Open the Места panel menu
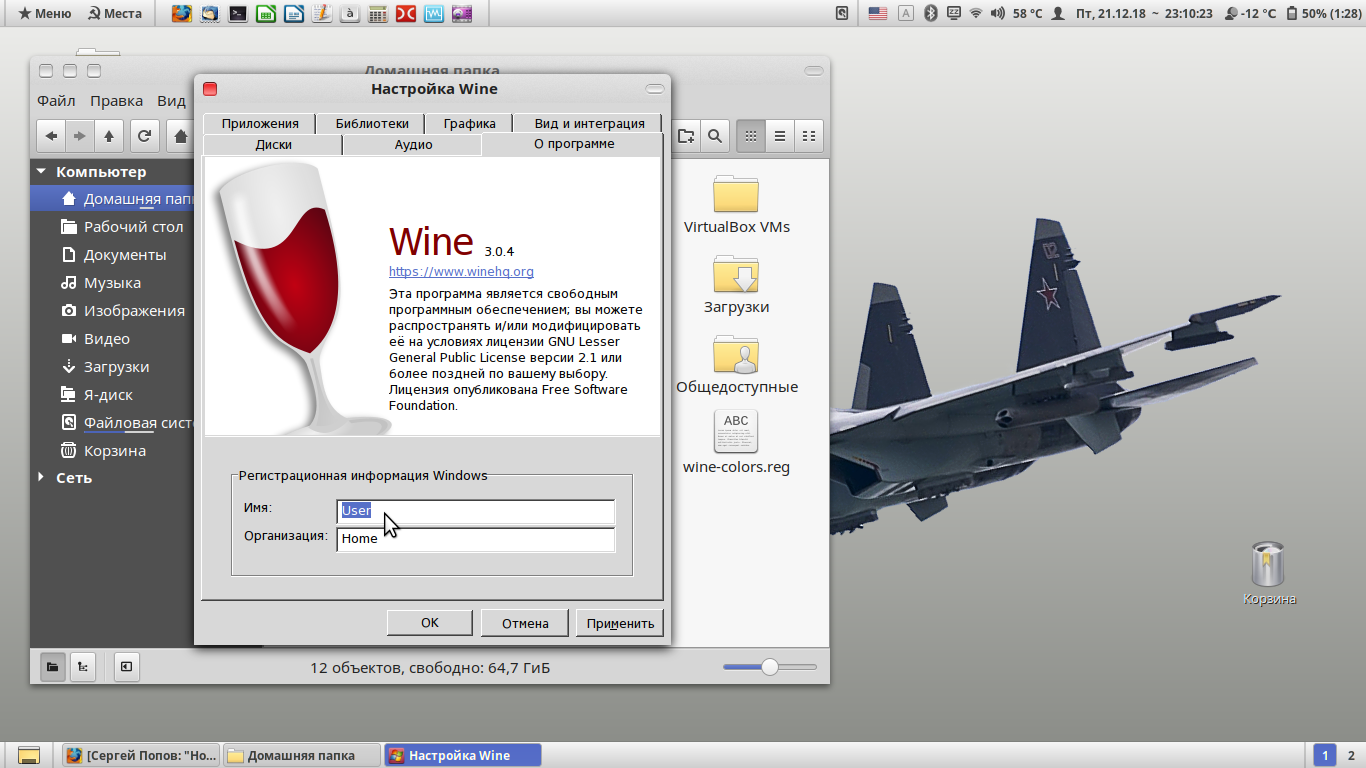1366x768 pixels. click(115, 14)
